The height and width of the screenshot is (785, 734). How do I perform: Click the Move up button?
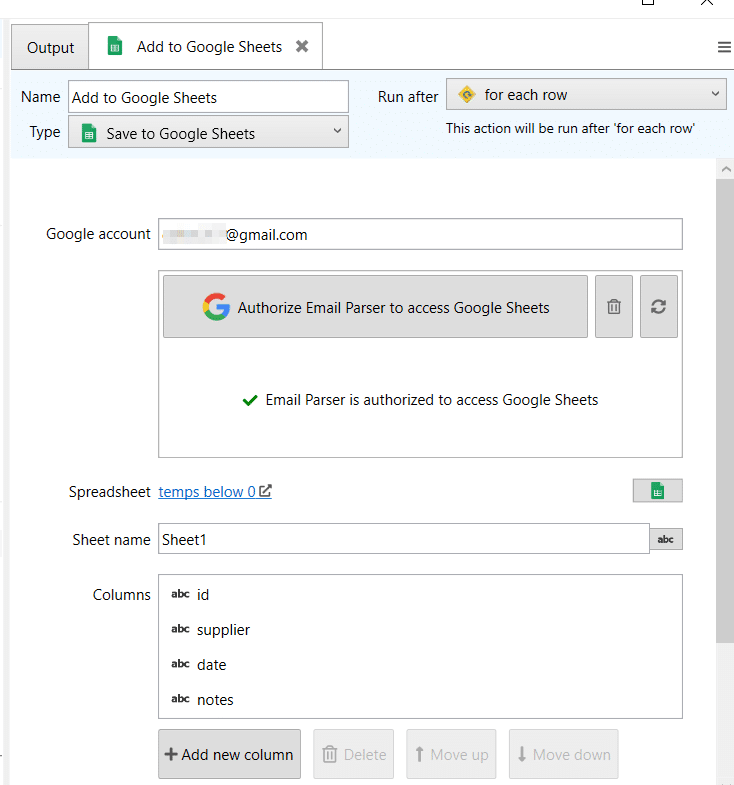(x=451, y=754)
